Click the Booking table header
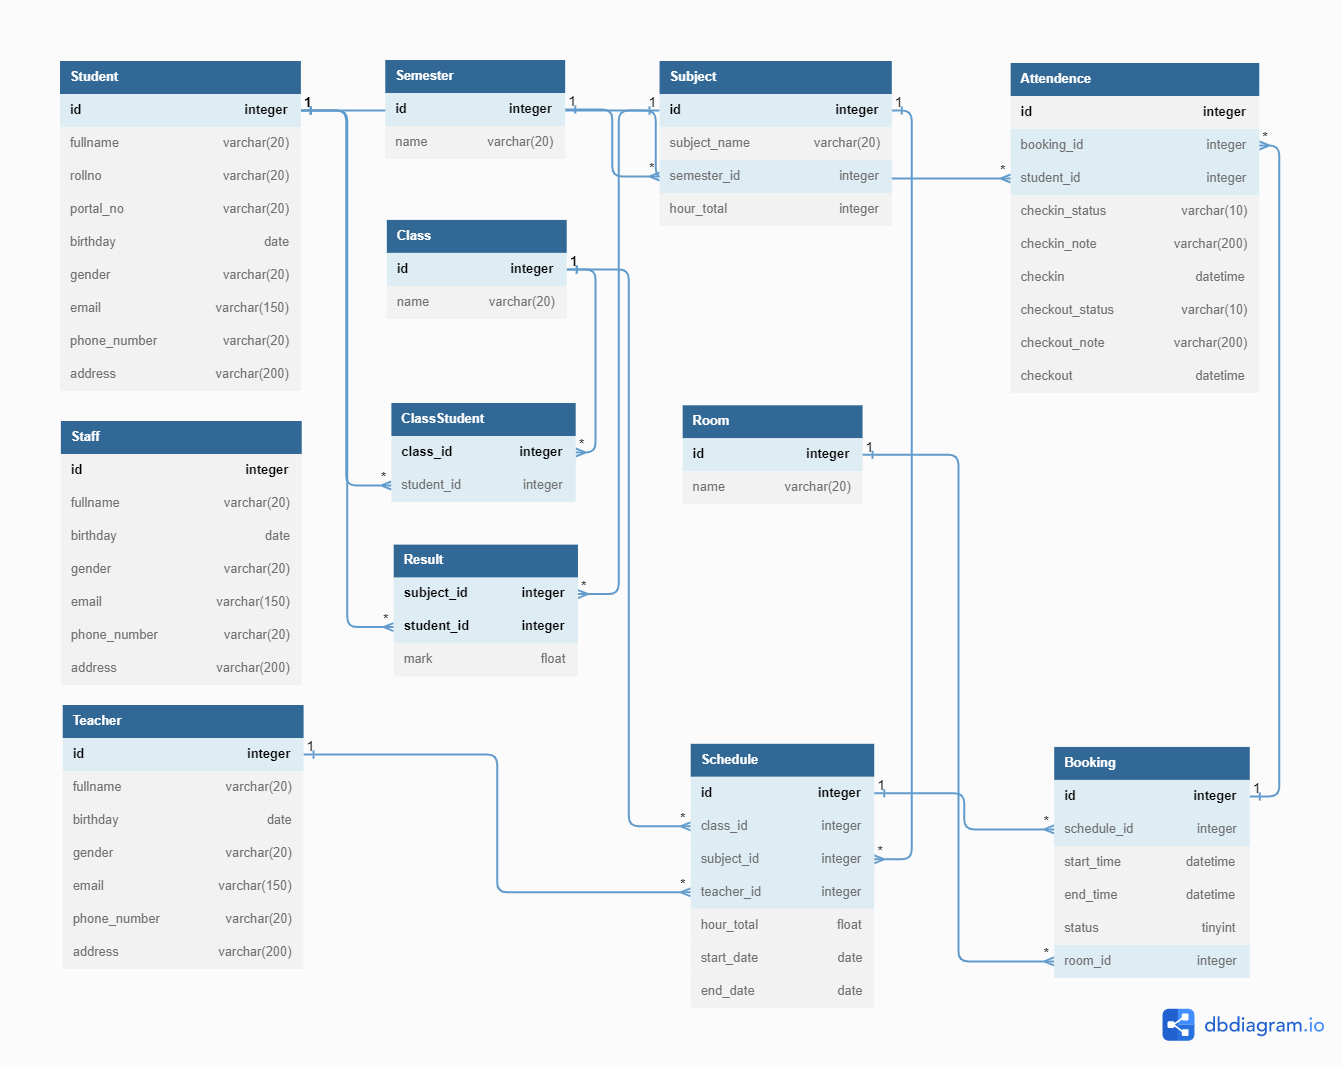The width and height of the screenshot is (1342, 1067). (x=1151, y=763)
